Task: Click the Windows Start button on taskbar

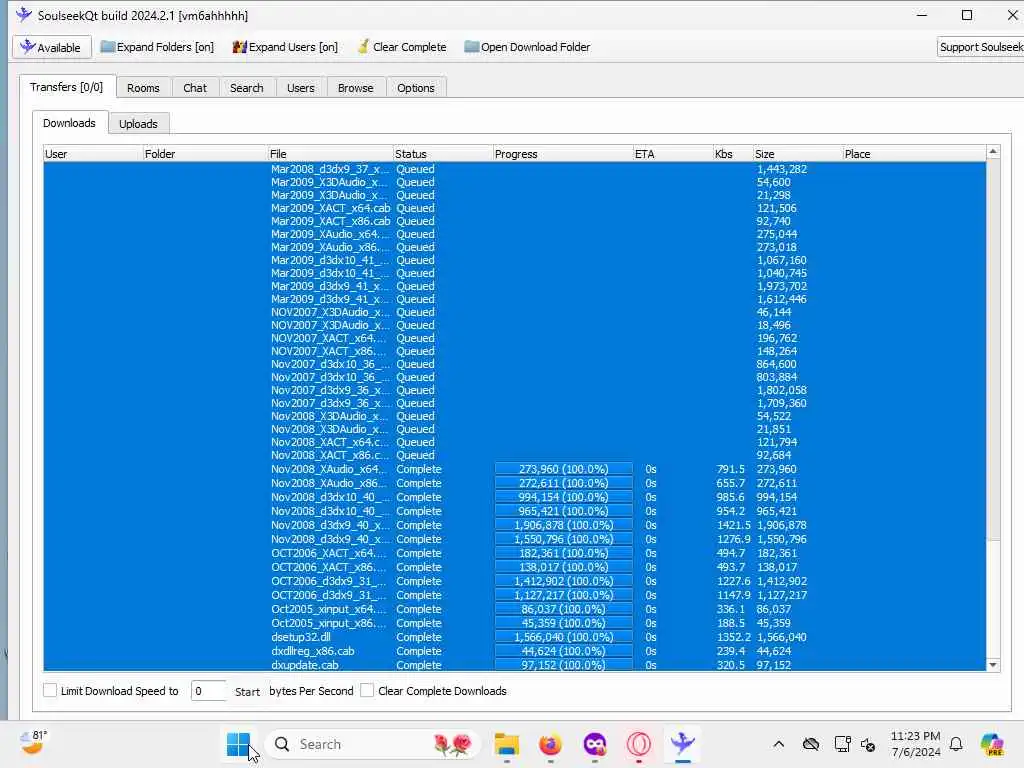Action: [238, 744]
